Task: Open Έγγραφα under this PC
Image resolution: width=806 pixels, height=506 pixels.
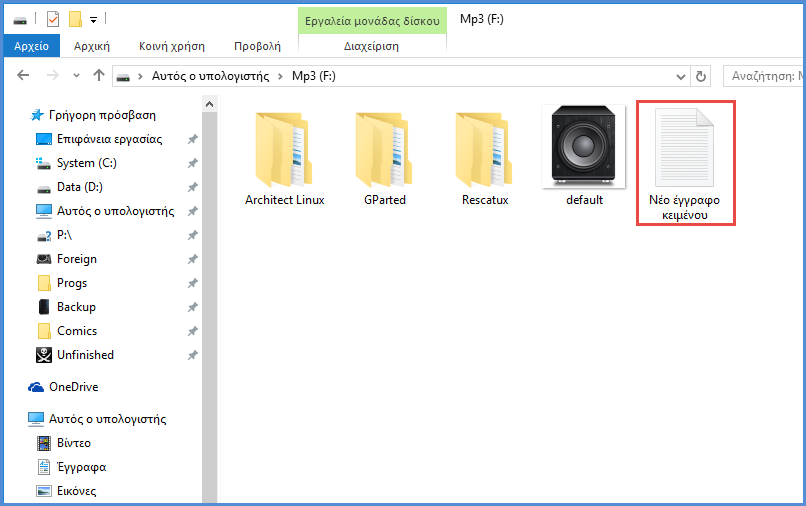Action: [82, 467]
